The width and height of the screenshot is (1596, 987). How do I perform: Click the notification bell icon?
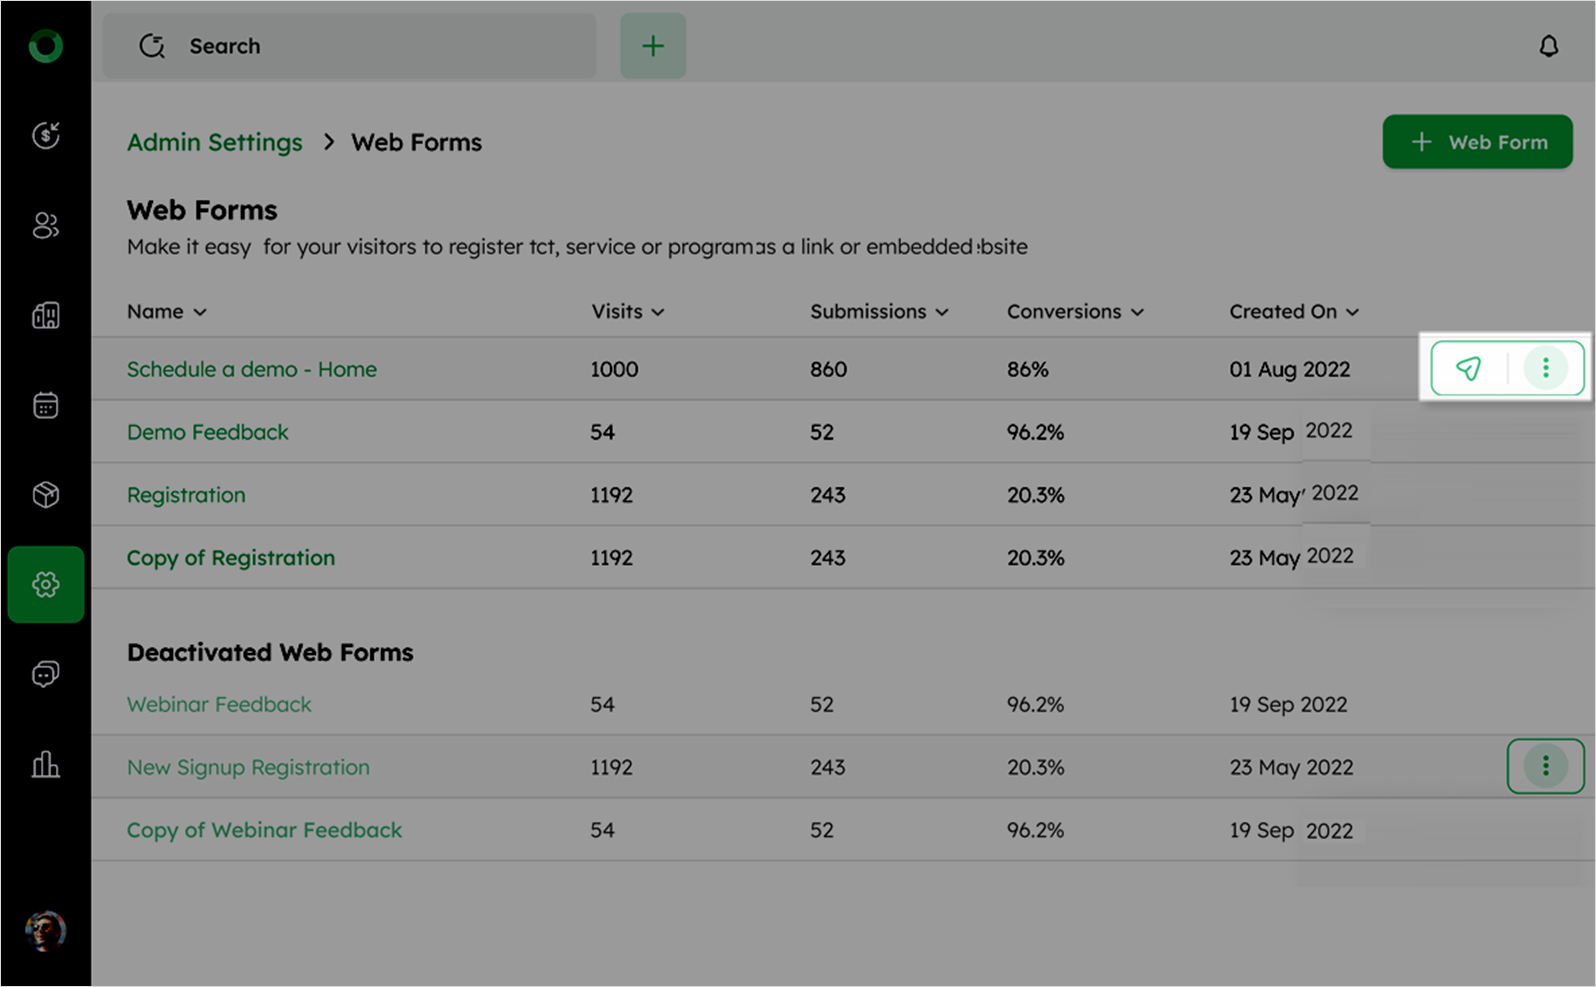click(x=1548, y=46)
